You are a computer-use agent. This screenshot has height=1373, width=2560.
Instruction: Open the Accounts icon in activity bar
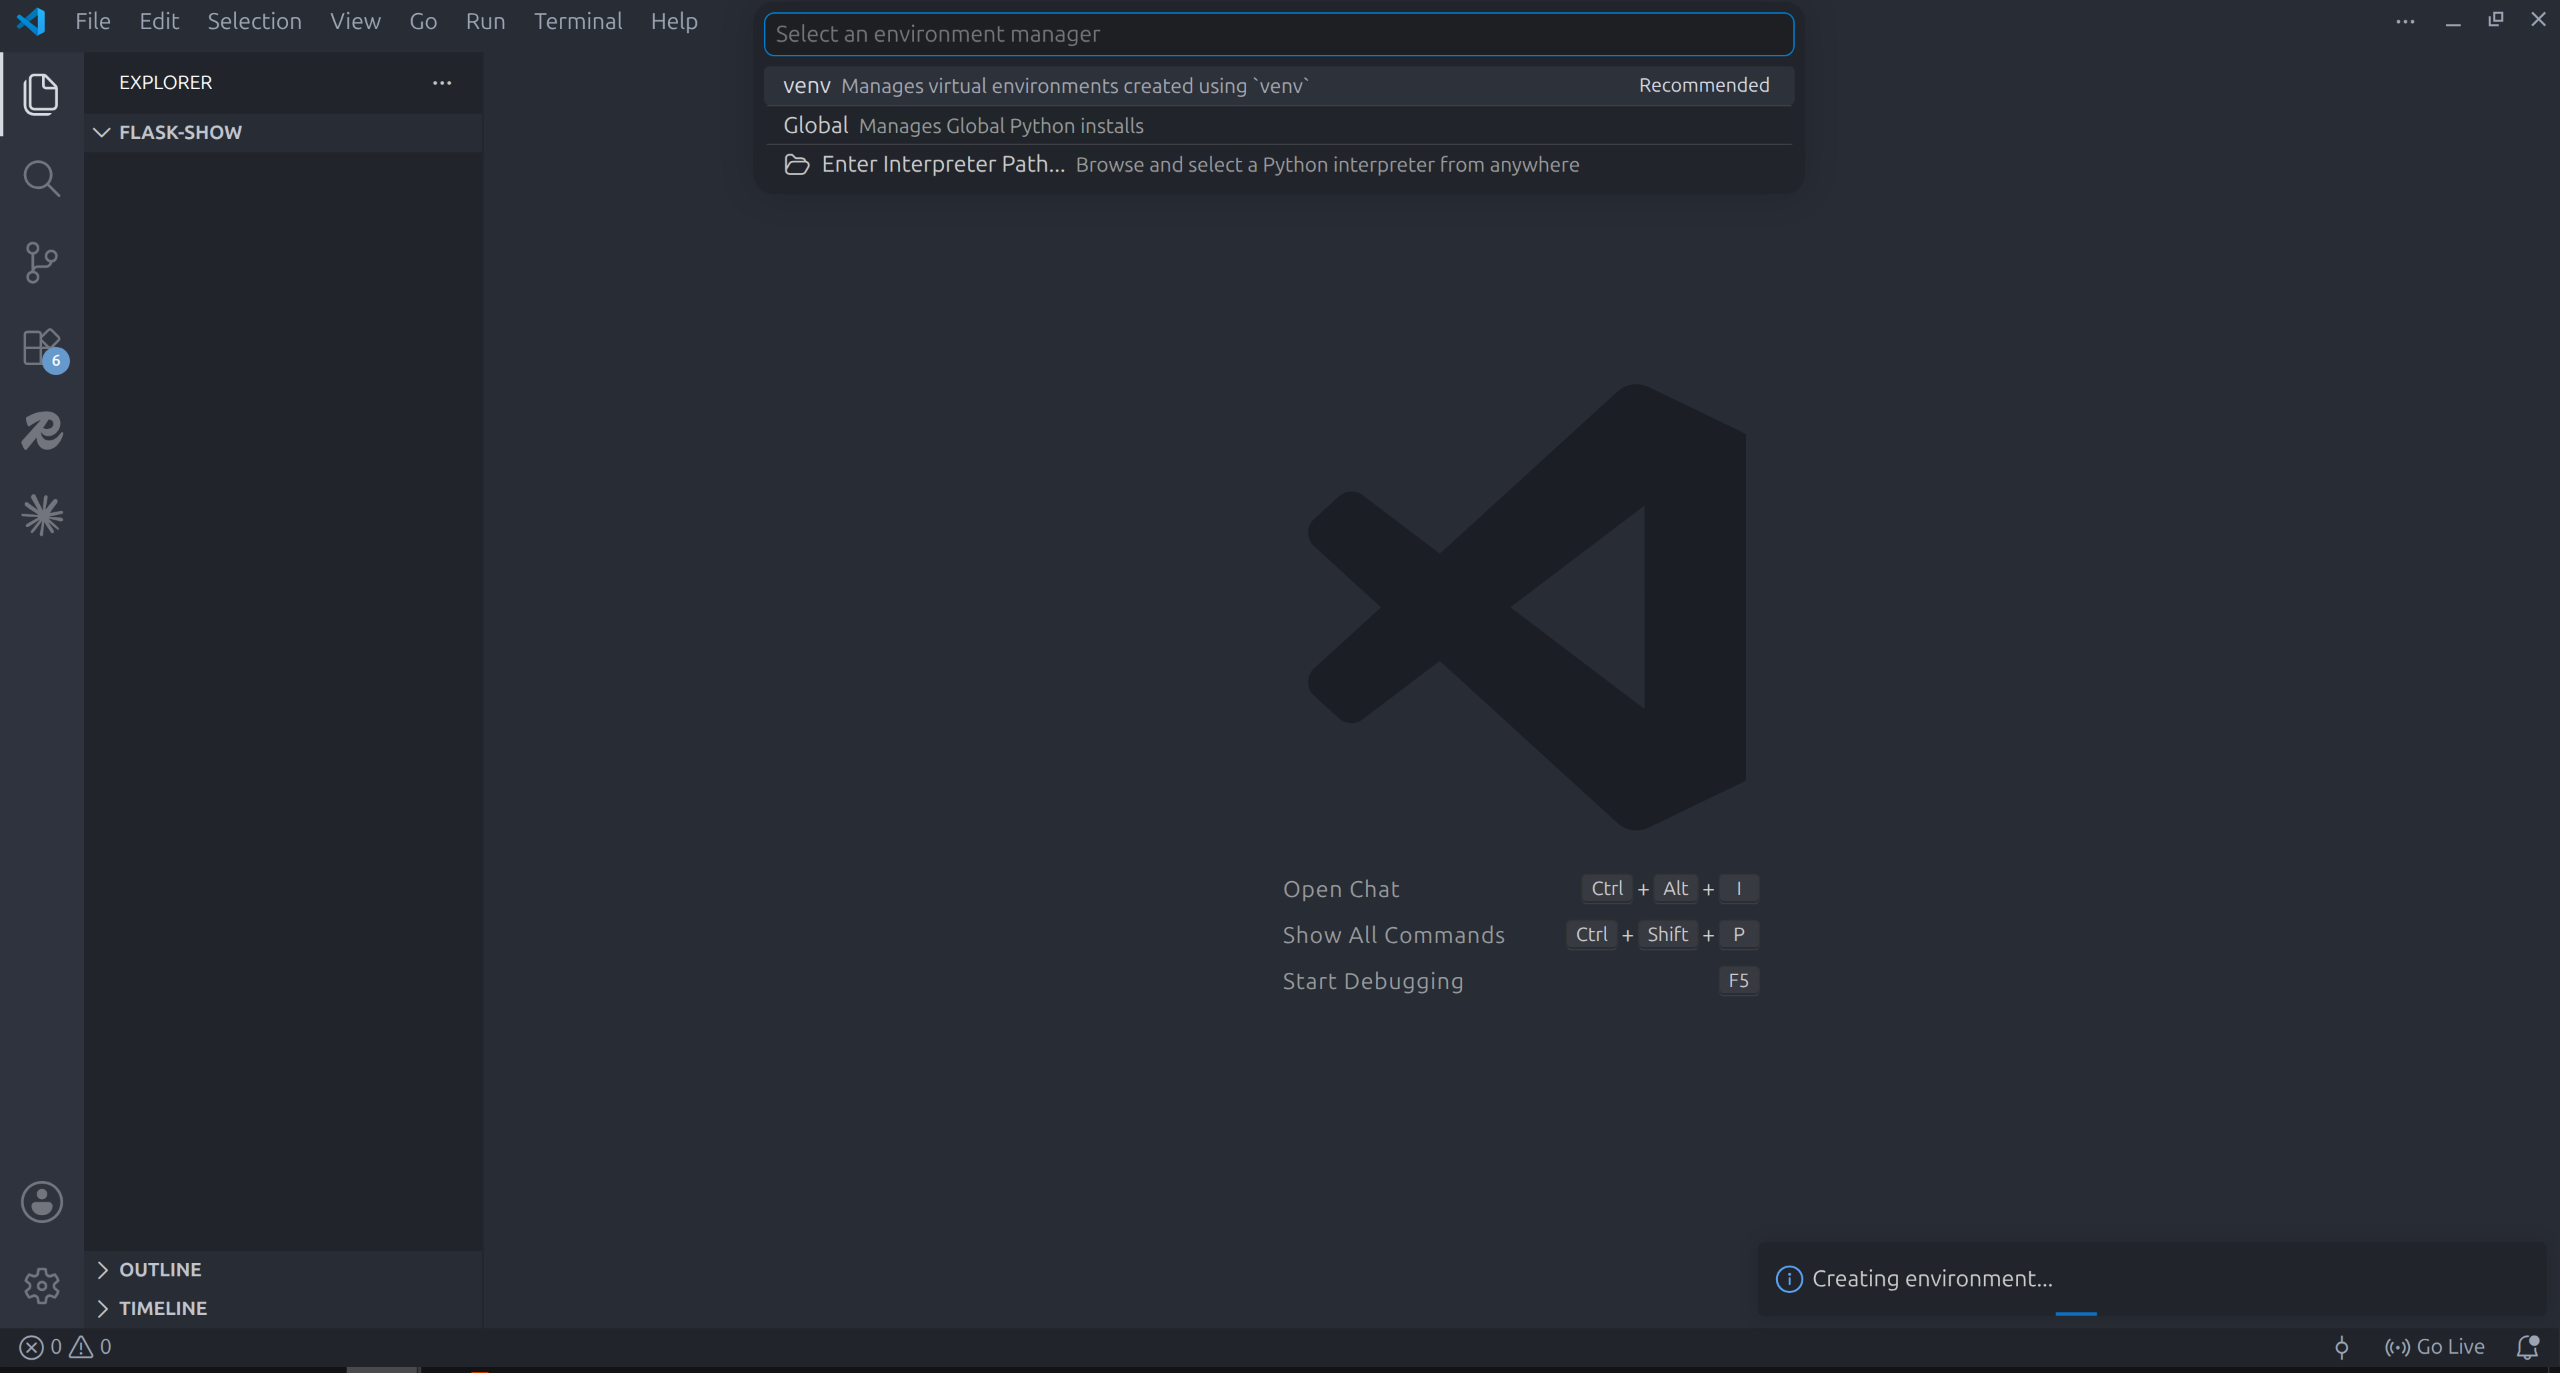(42, 1202)
